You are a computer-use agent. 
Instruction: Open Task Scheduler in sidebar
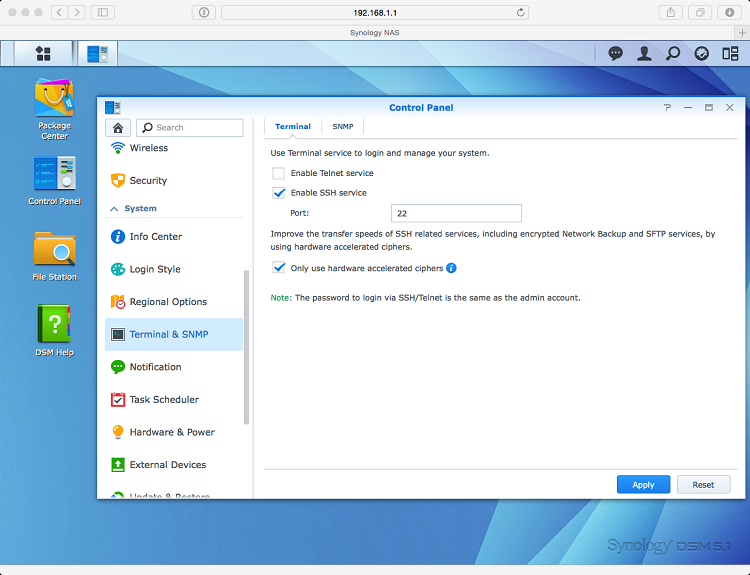tap(164, 400)
